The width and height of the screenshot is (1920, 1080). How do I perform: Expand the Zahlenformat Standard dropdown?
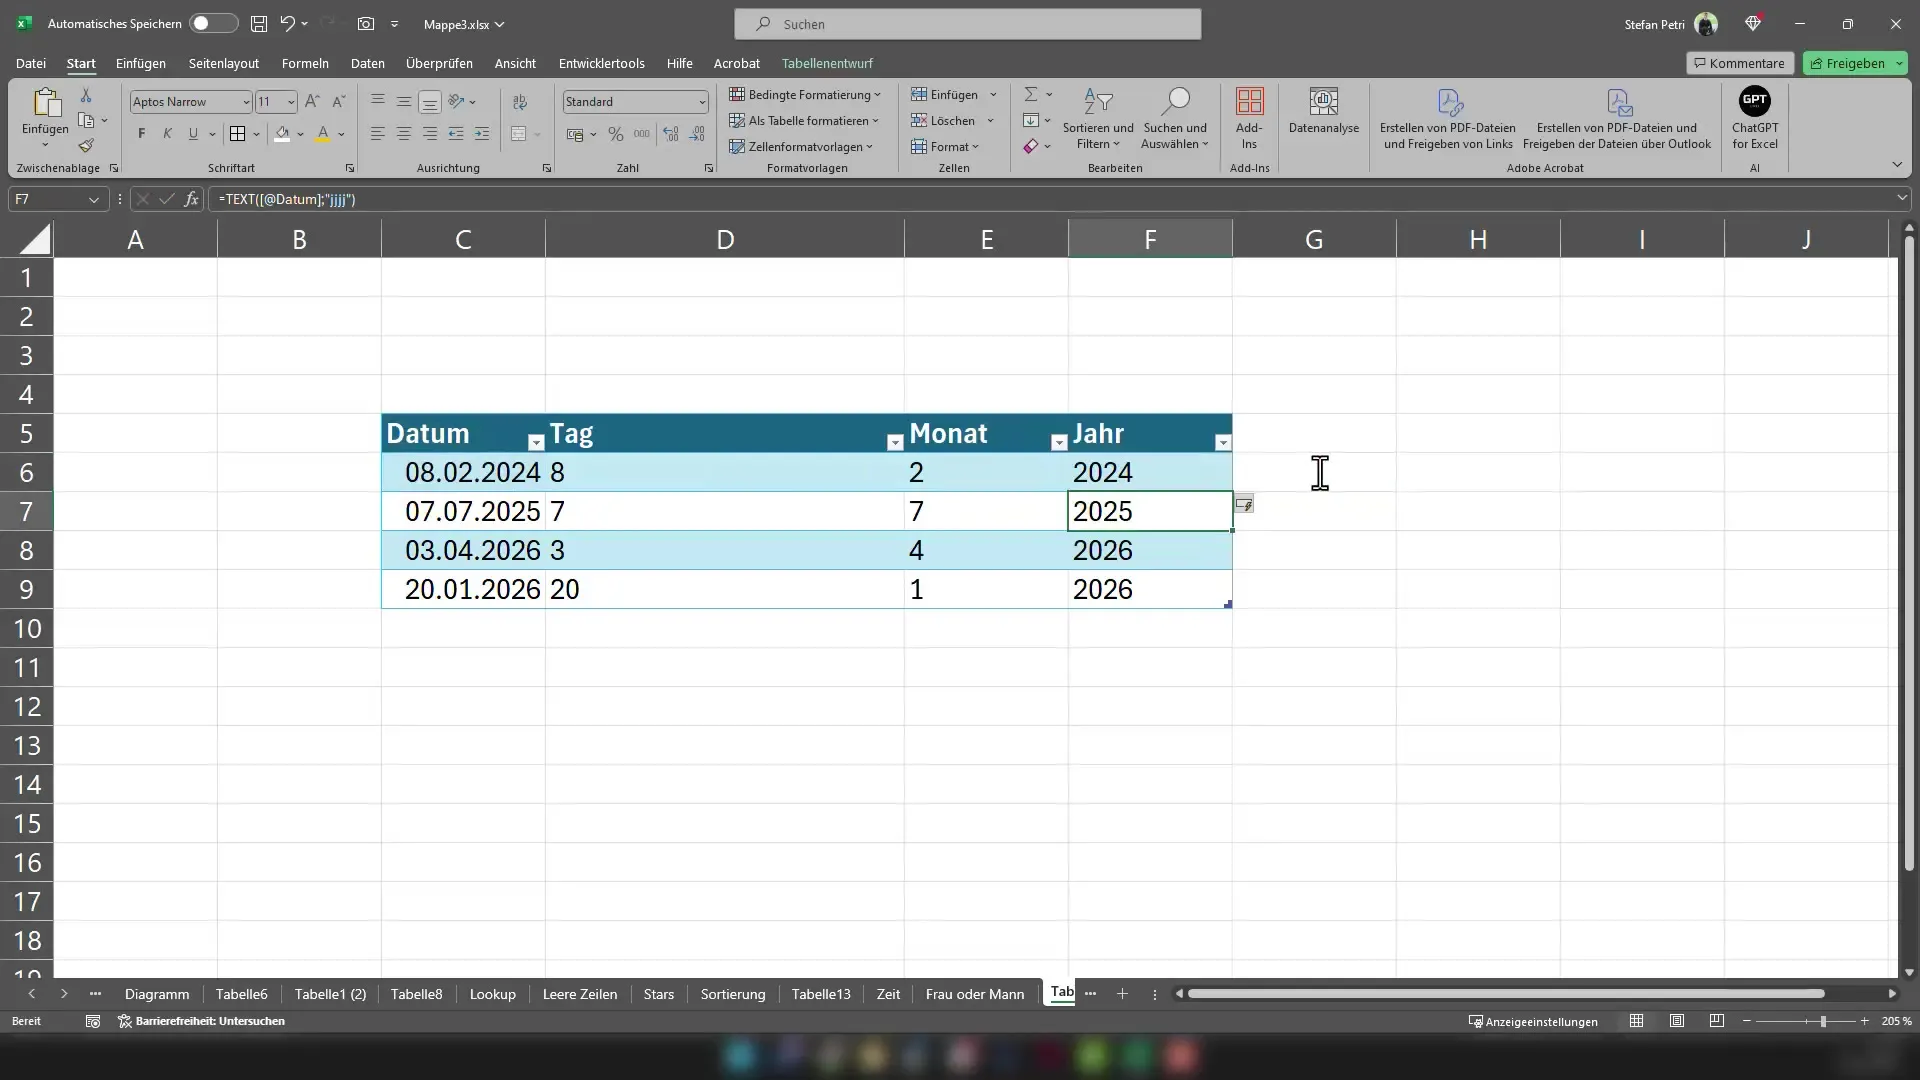point(700,102)
